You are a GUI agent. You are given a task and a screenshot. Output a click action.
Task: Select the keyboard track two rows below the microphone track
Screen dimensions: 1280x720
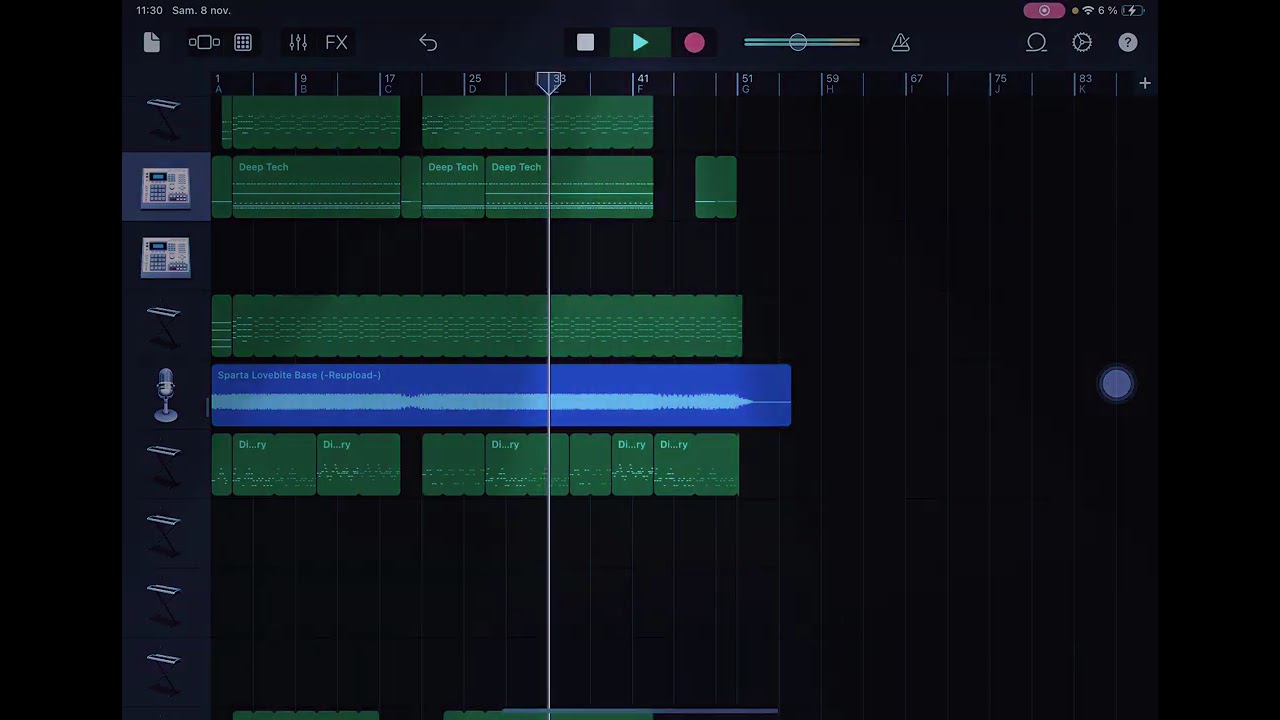pos(166,534)
